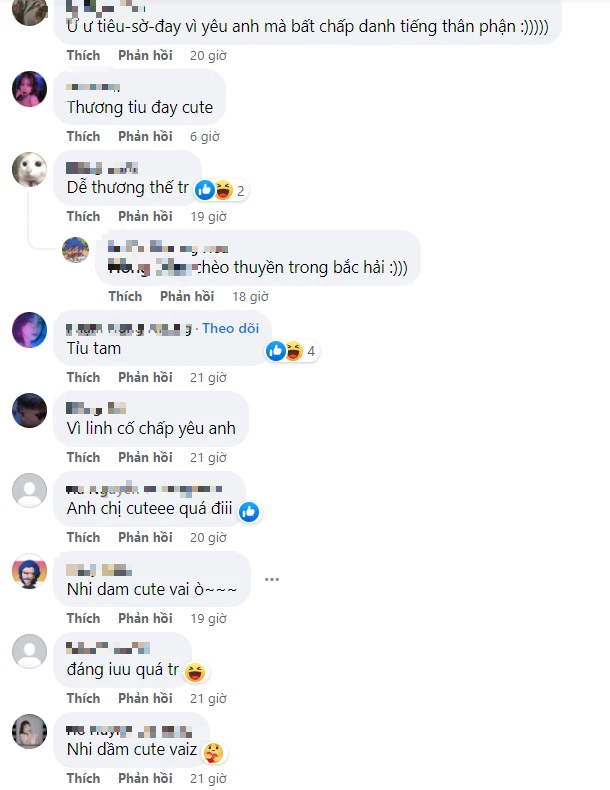Screen dimensions: 610x790
Task: Open the "18 giờ" timestamp of the nested reply
Action: 250,297
